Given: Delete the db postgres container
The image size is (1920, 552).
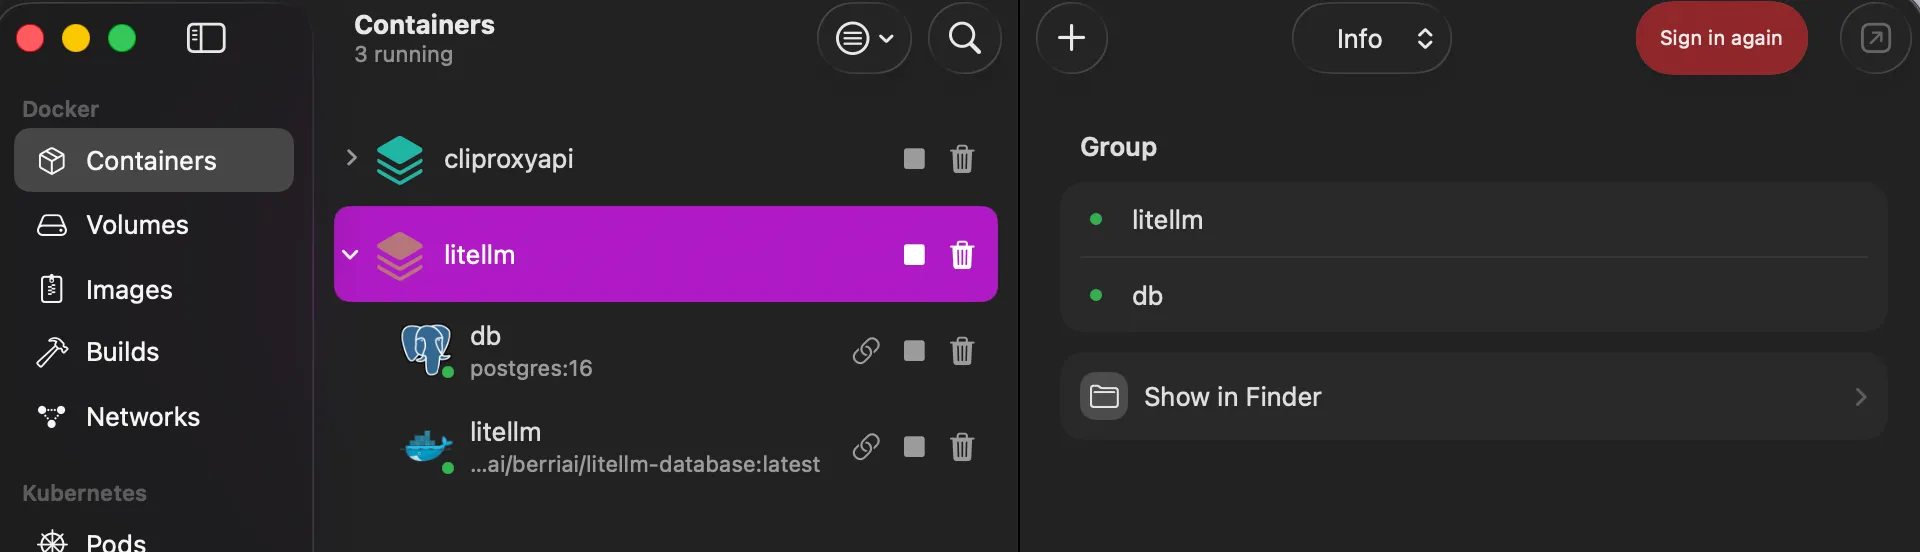Looking at the screenshot, I should coord(962,351).
